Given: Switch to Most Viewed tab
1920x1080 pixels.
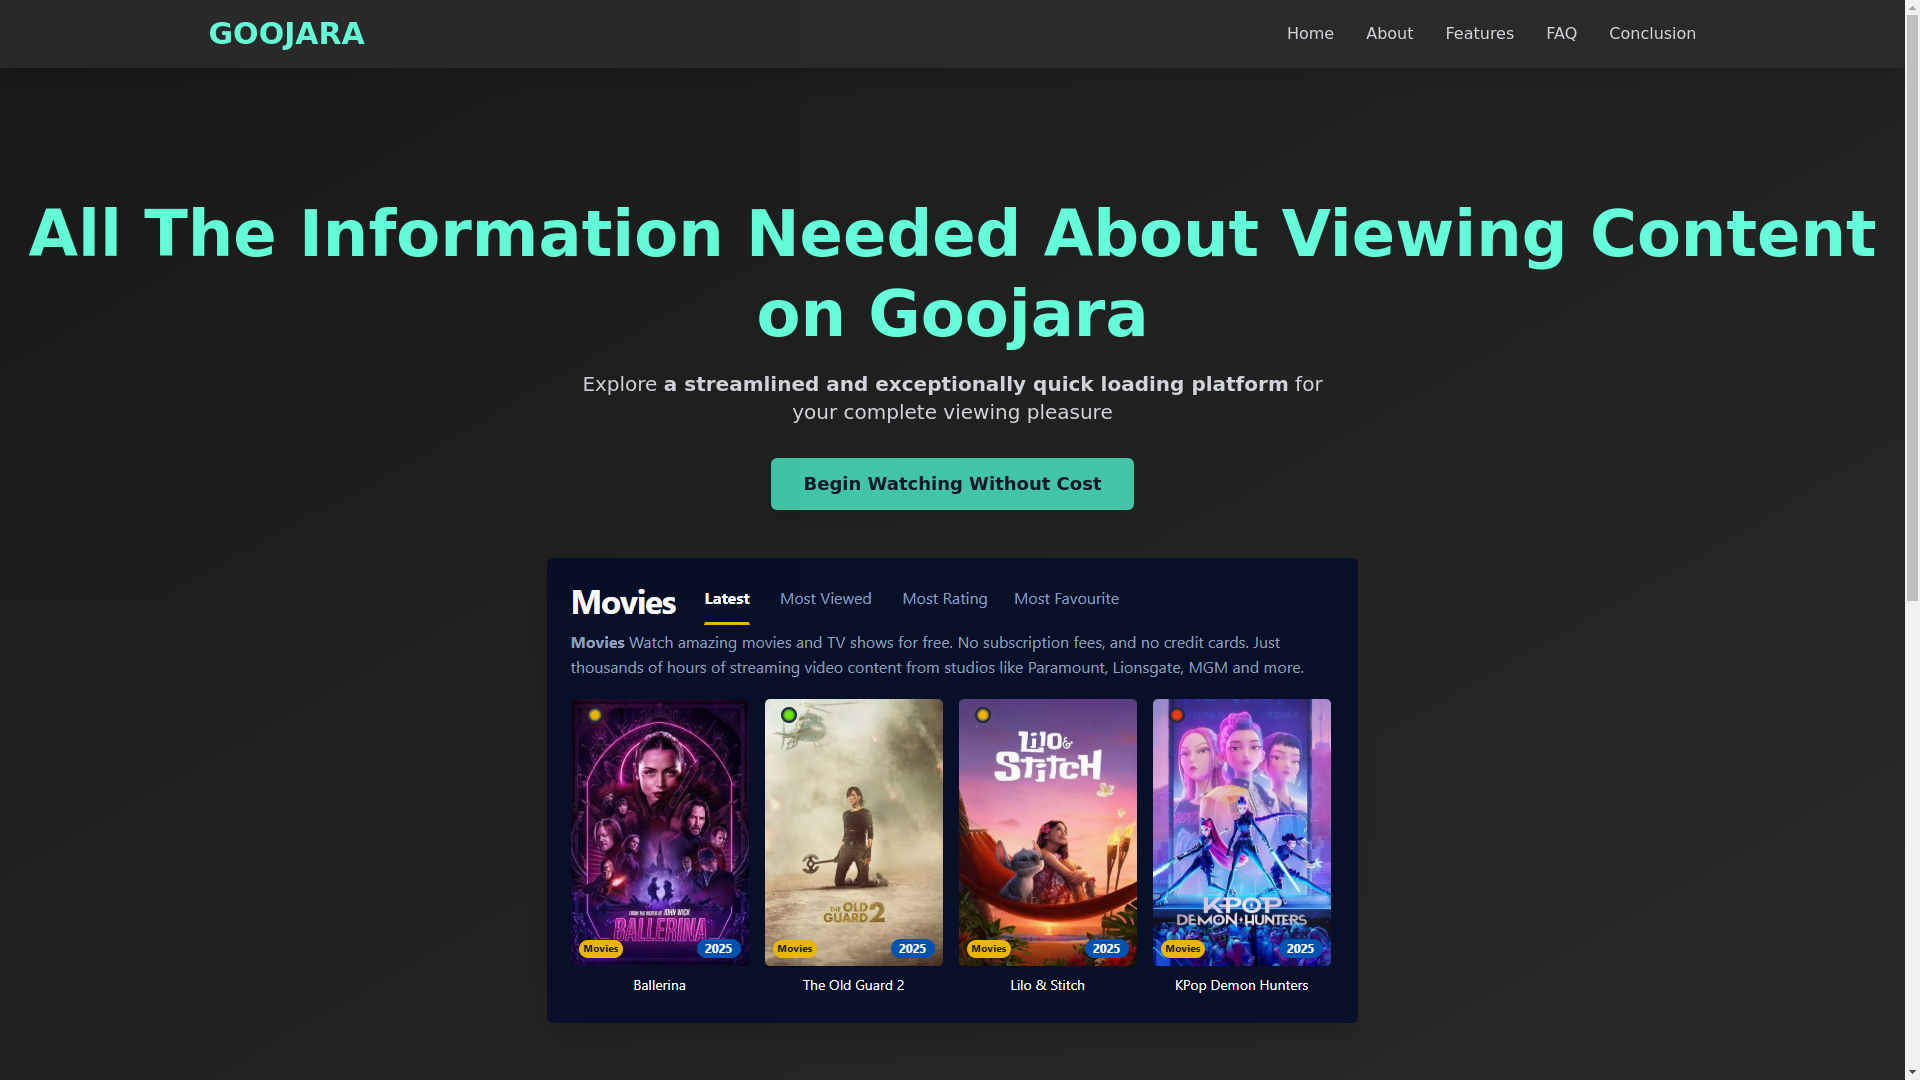Looking at the screenshot, I should click(x=826, y=599).
